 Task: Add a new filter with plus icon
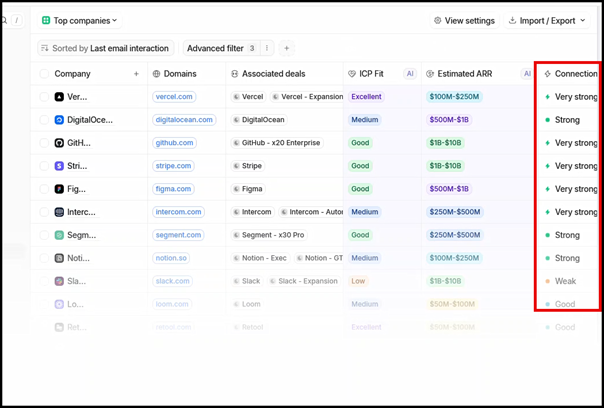(x=286, y=48)
